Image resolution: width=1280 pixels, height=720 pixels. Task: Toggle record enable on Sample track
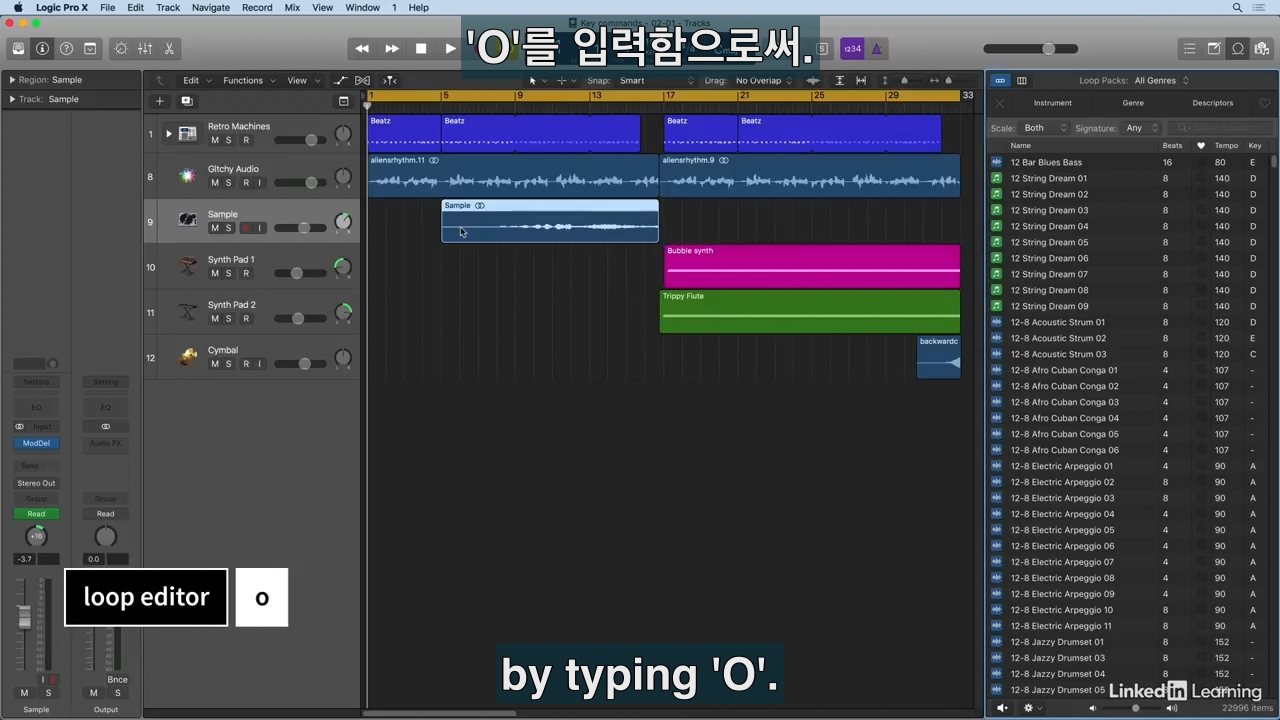pyautogui.click(x=245, y=228)
